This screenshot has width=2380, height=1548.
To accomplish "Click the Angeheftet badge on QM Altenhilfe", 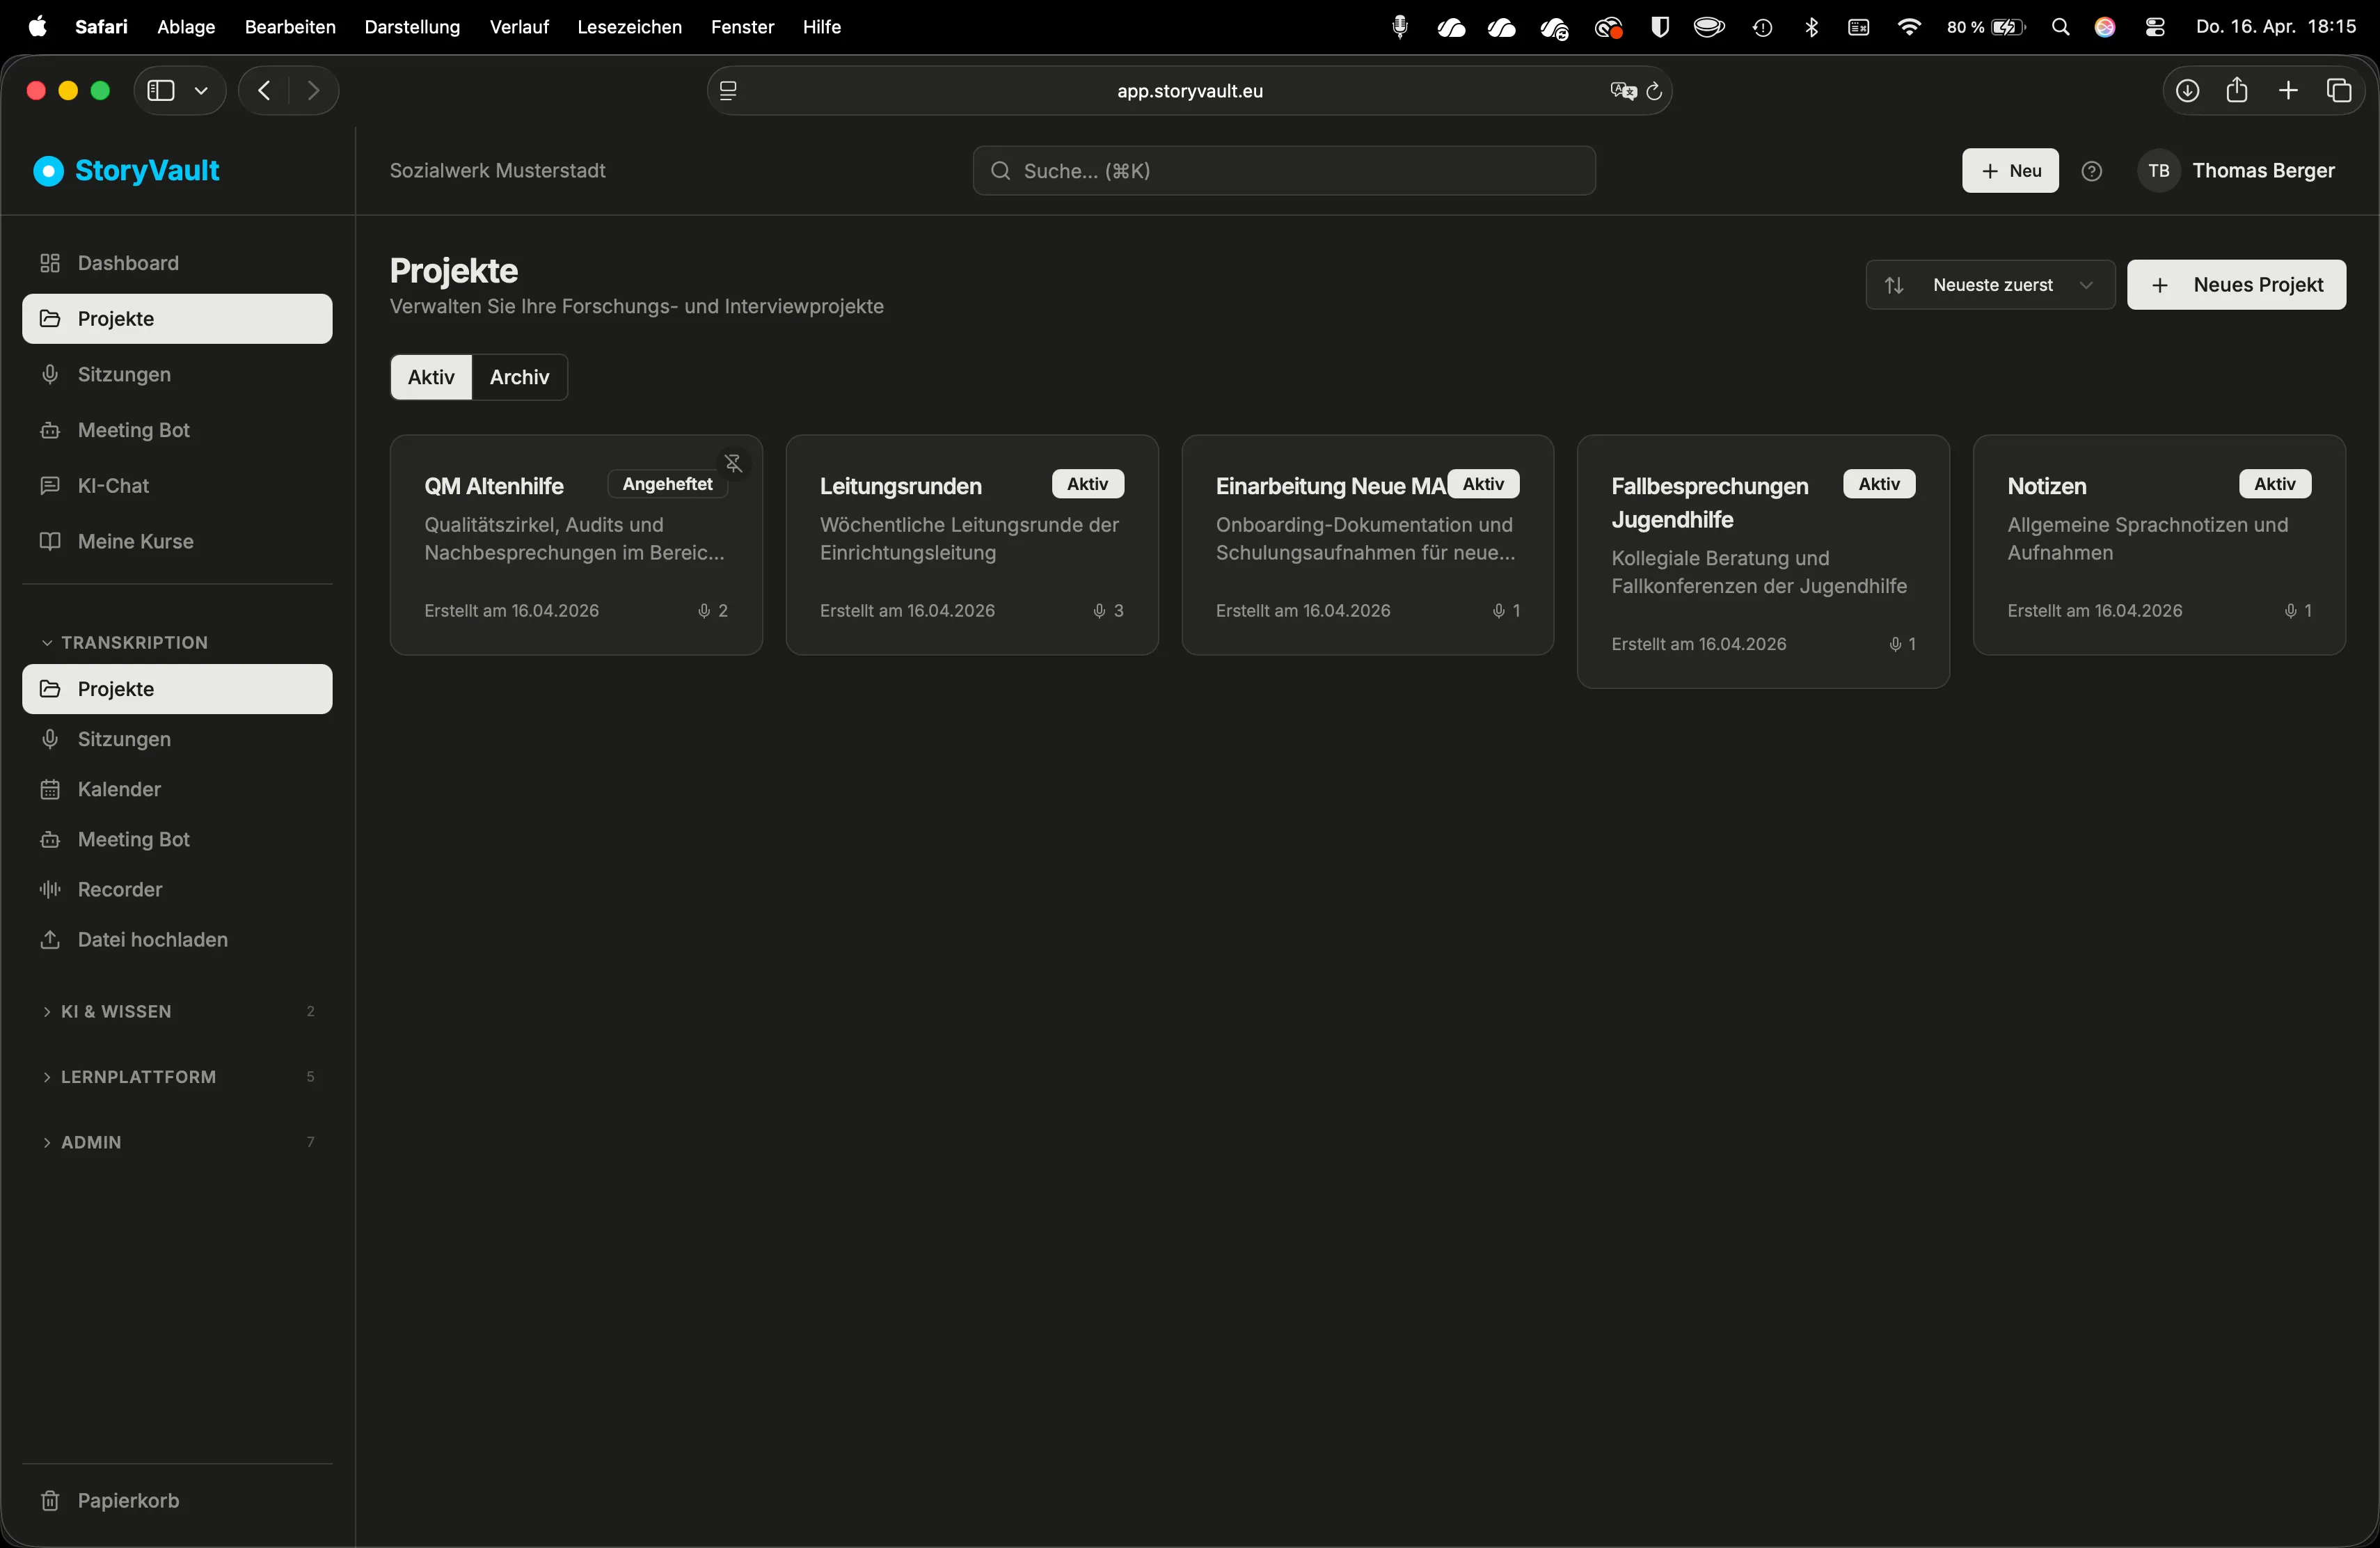I will click(667, 484).
